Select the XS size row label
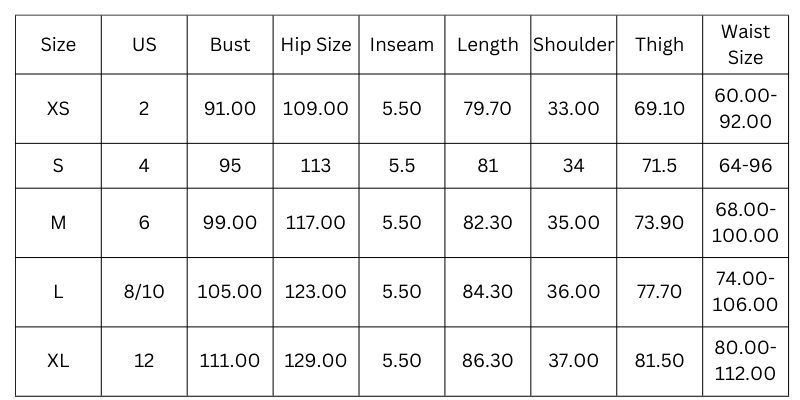Image resolution: width=800 pixels, height=400 pixels. [x=58, y=109]
